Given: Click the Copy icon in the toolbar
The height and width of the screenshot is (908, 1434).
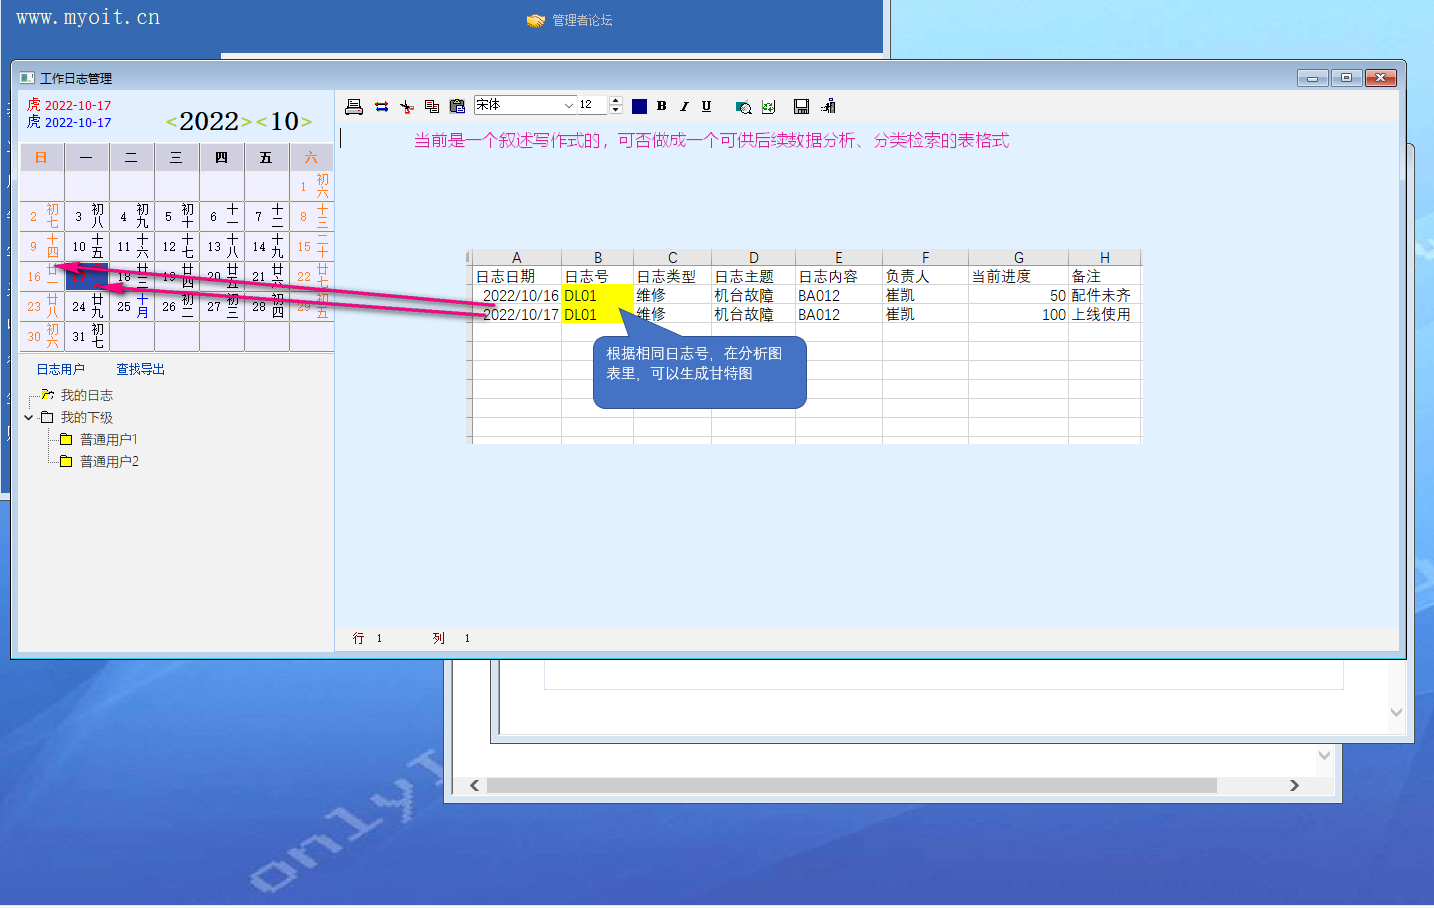Looking at the screenshot, I should point(432,107).
